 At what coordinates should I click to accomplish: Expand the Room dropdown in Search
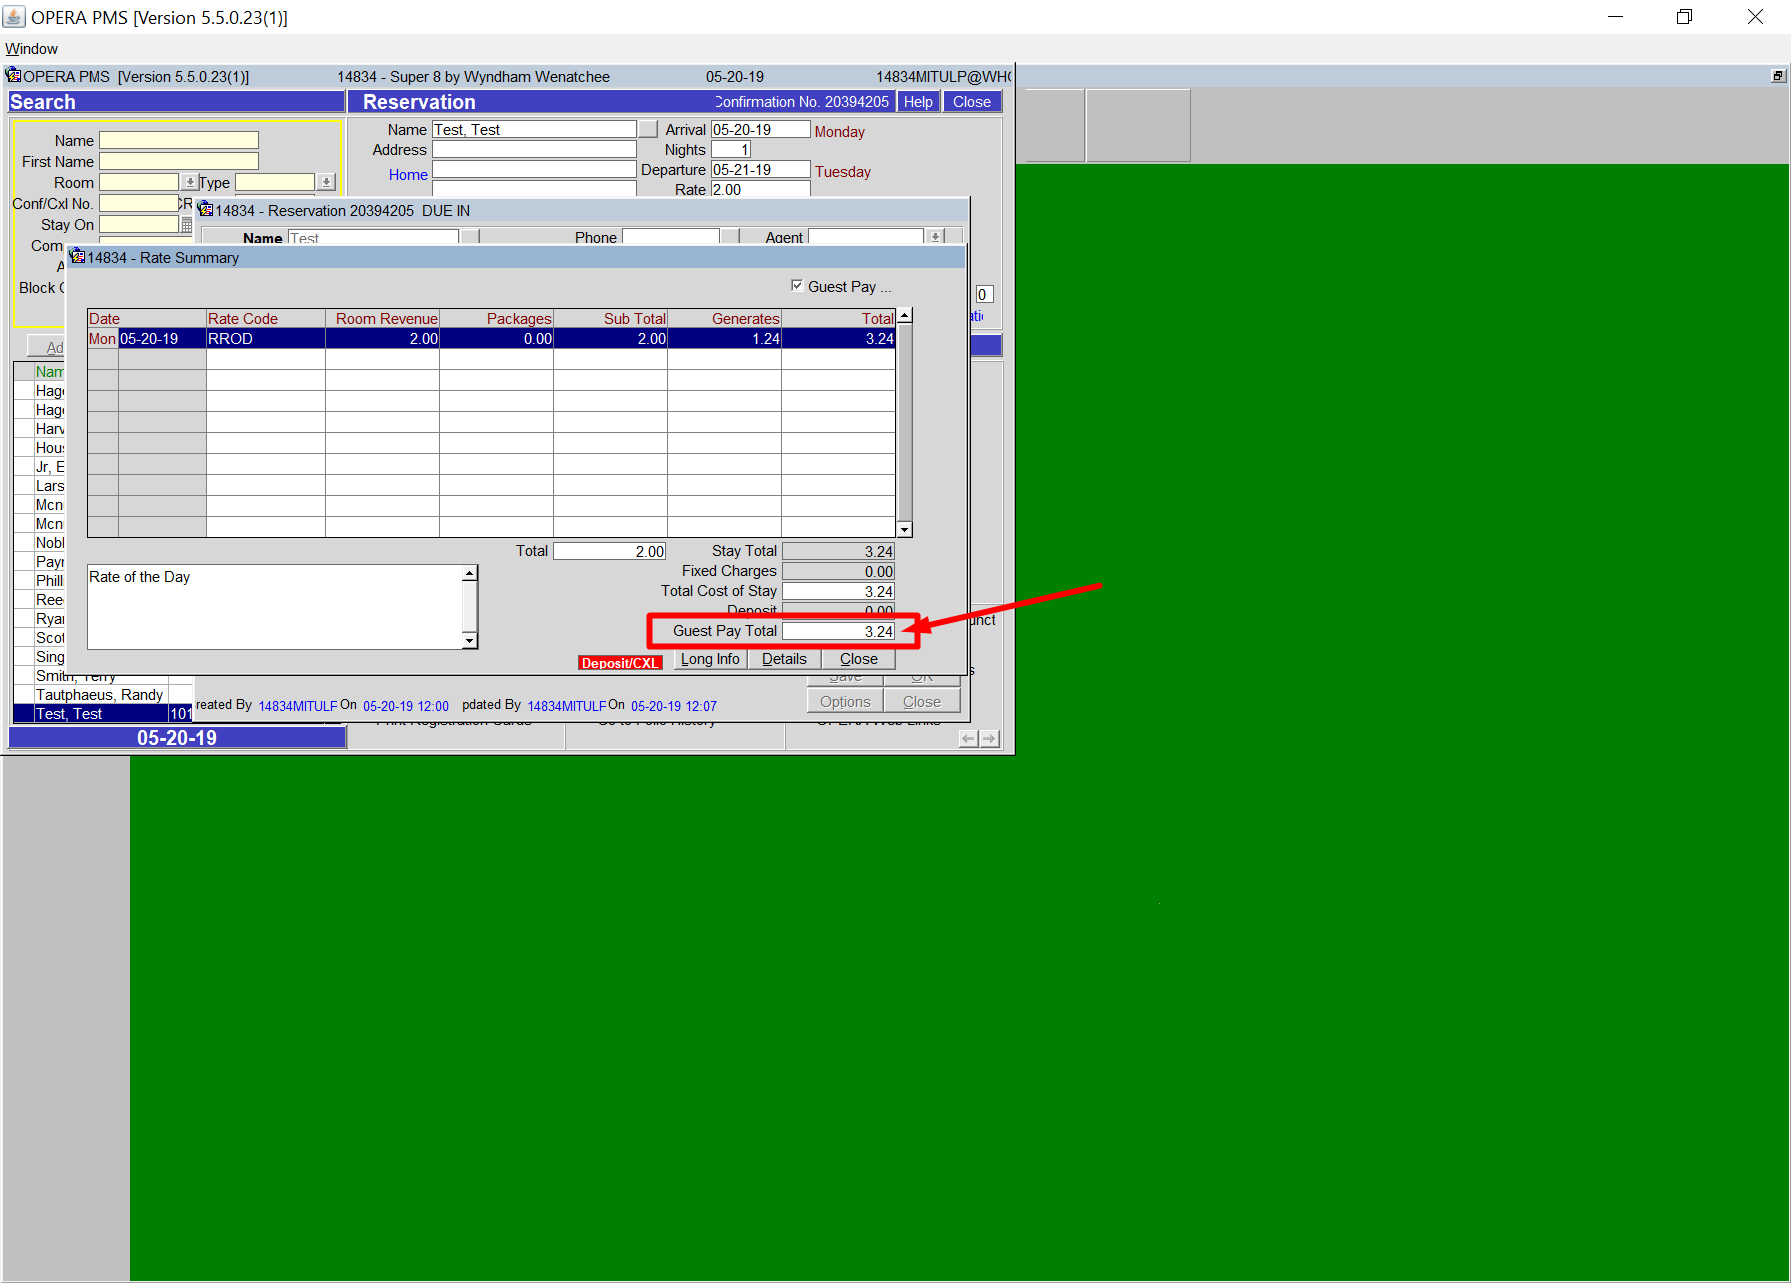coord(190,182)
